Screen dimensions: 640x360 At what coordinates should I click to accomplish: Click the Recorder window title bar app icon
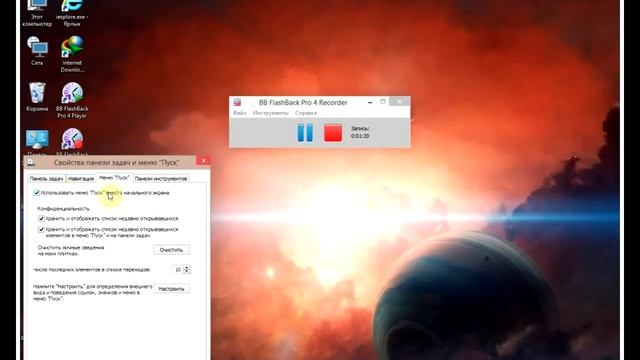point(237,102)
